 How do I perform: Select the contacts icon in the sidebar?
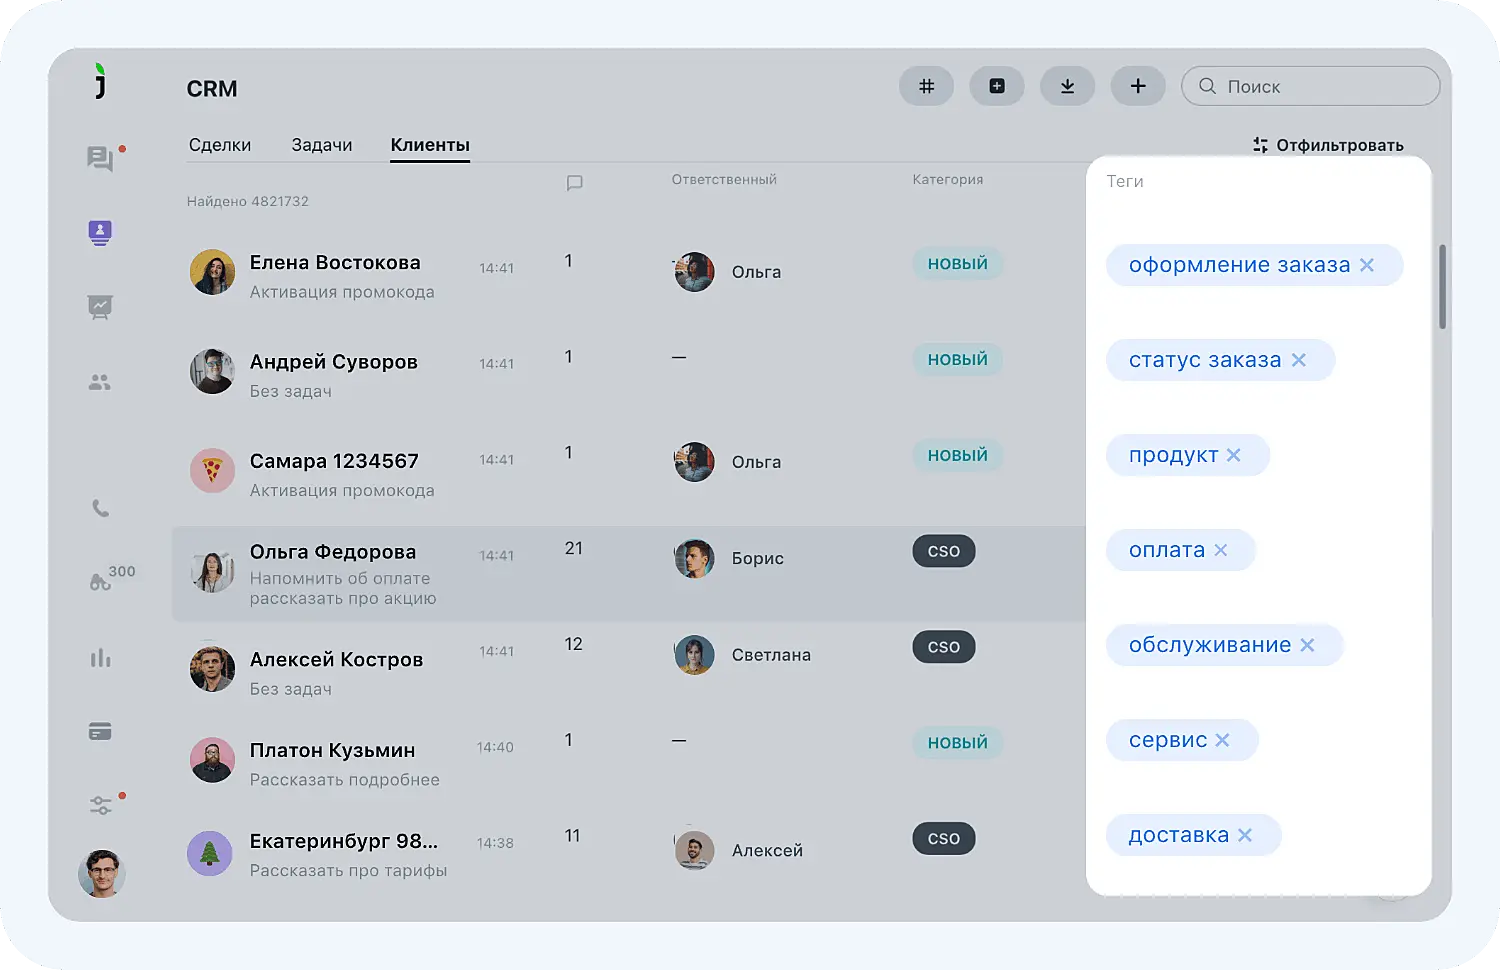(x=100, y=233)
